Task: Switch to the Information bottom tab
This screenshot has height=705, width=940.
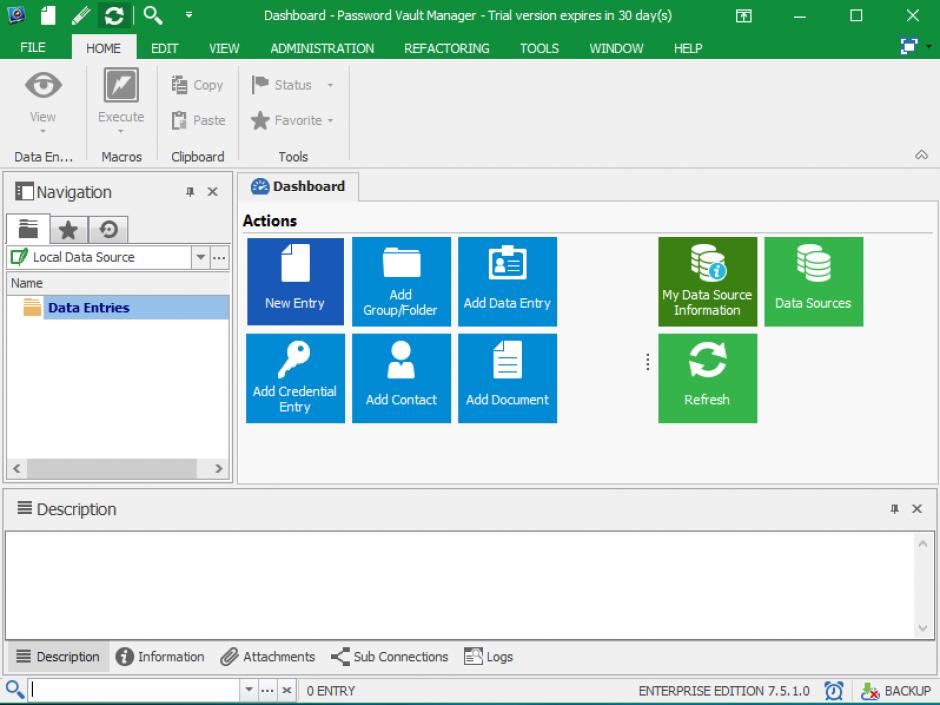Action: pos(161,656)
